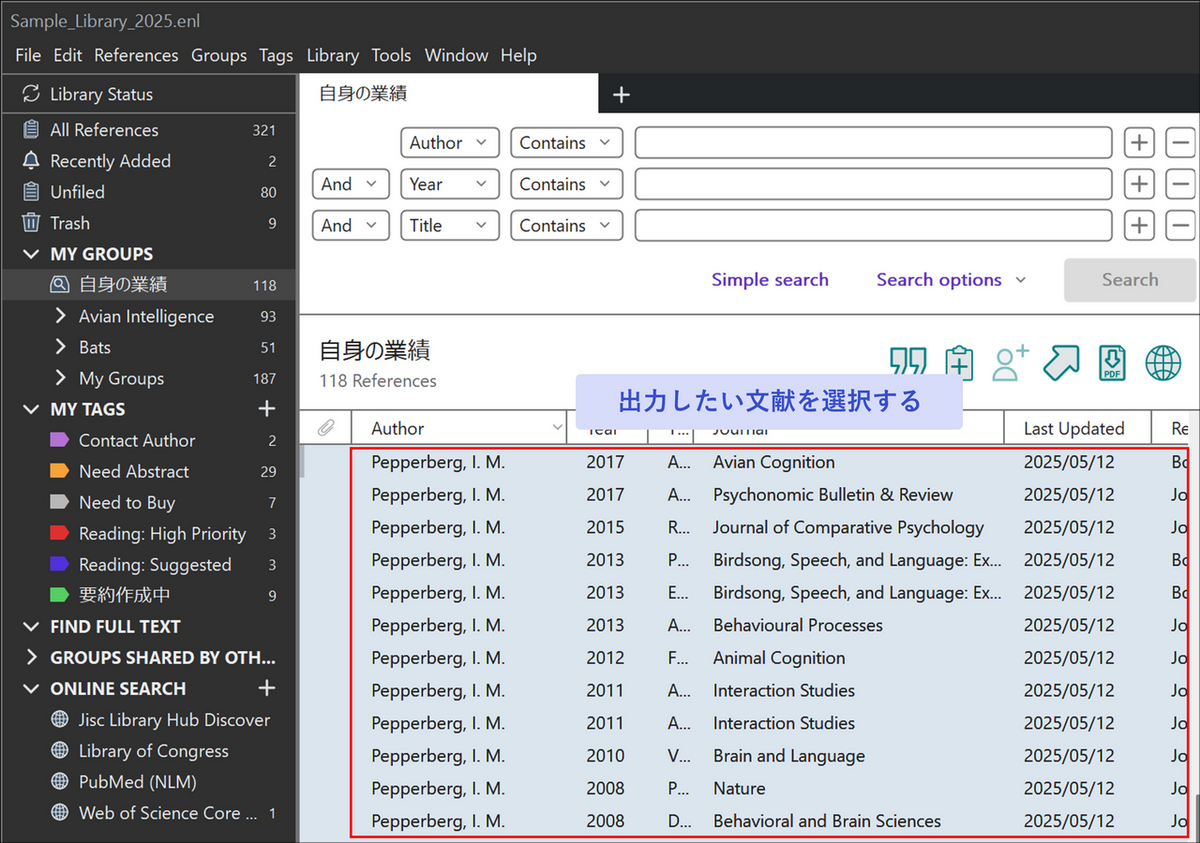
Task: Remove the Title search row with minus
Action: (x=1181, y=226)
